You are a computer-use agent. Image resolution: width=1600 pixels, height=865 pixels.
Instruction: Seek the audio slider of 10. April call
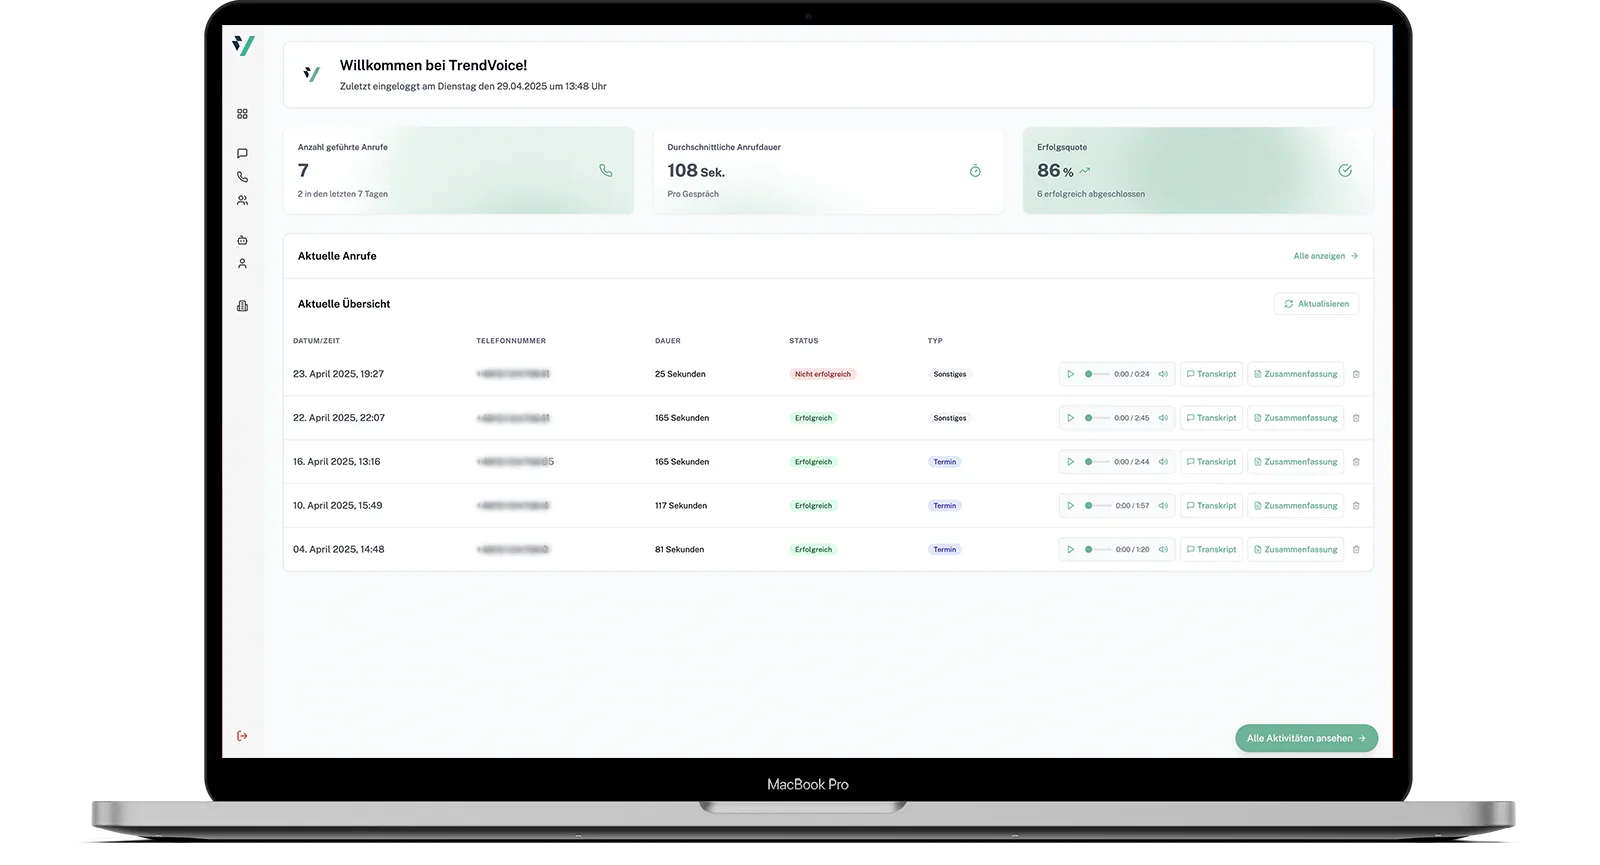1097,506
